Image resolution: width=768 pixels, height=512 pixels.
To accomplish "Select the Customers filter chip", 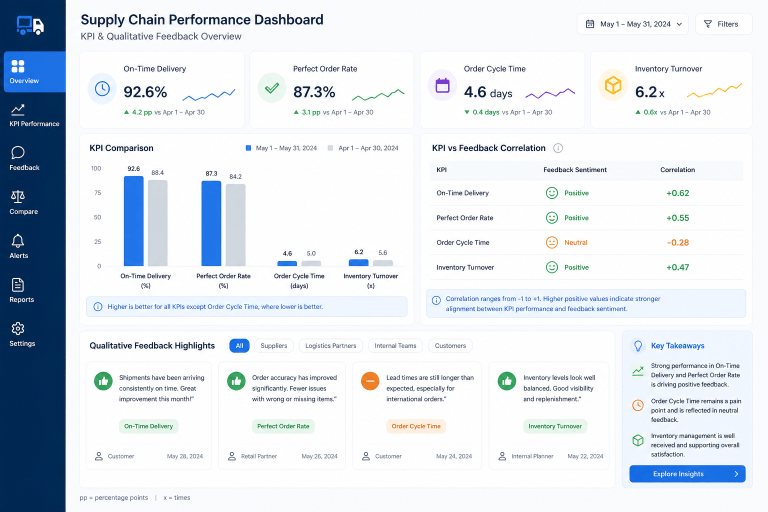I will point(450,346).
